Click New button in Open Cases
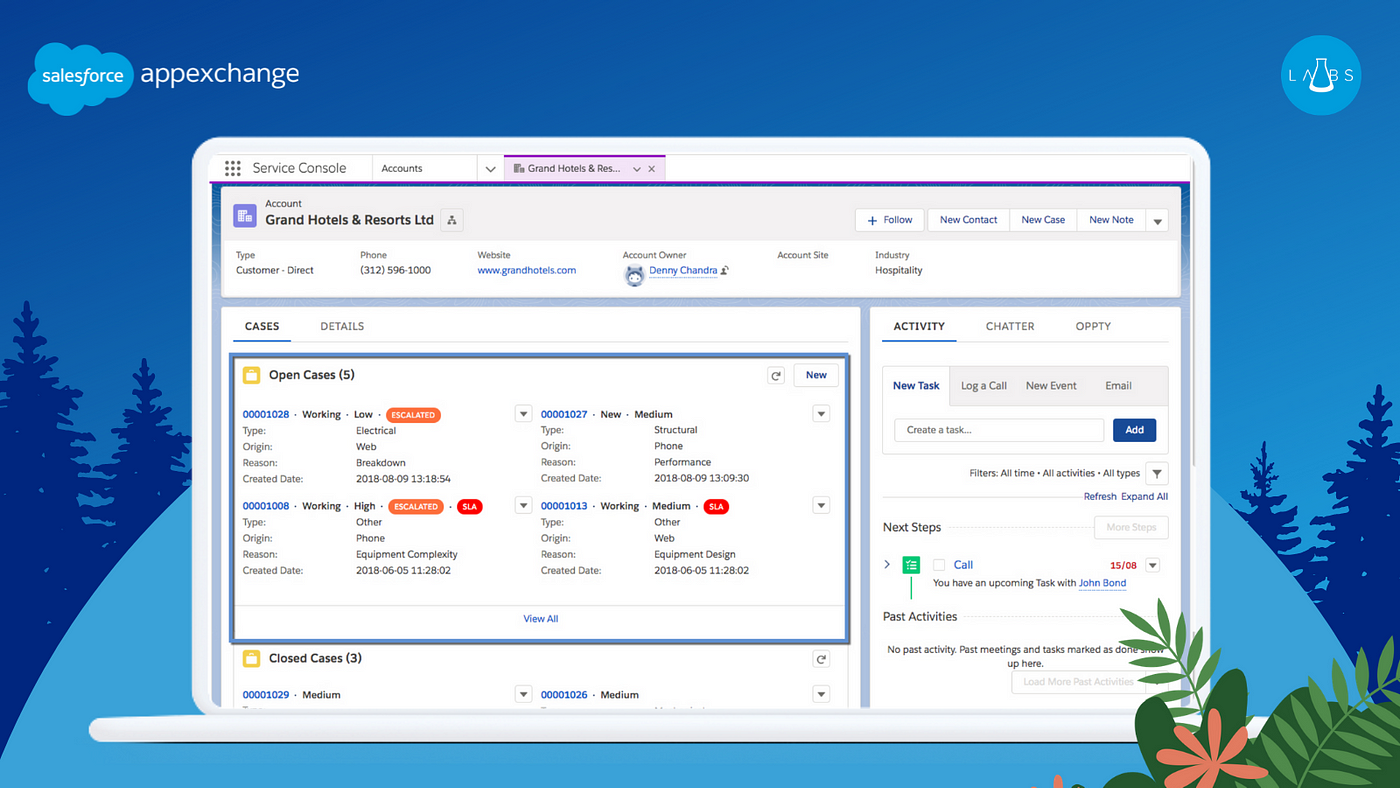The width and height of the screenshot is (1400, 788). coord(816,375)
